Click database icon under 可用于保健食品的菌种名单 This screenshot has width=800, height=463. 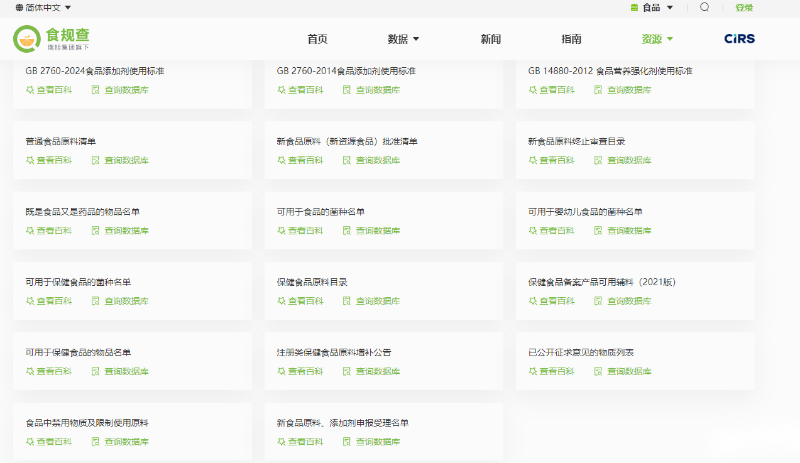pyautogui.click(x=95, y=301)
